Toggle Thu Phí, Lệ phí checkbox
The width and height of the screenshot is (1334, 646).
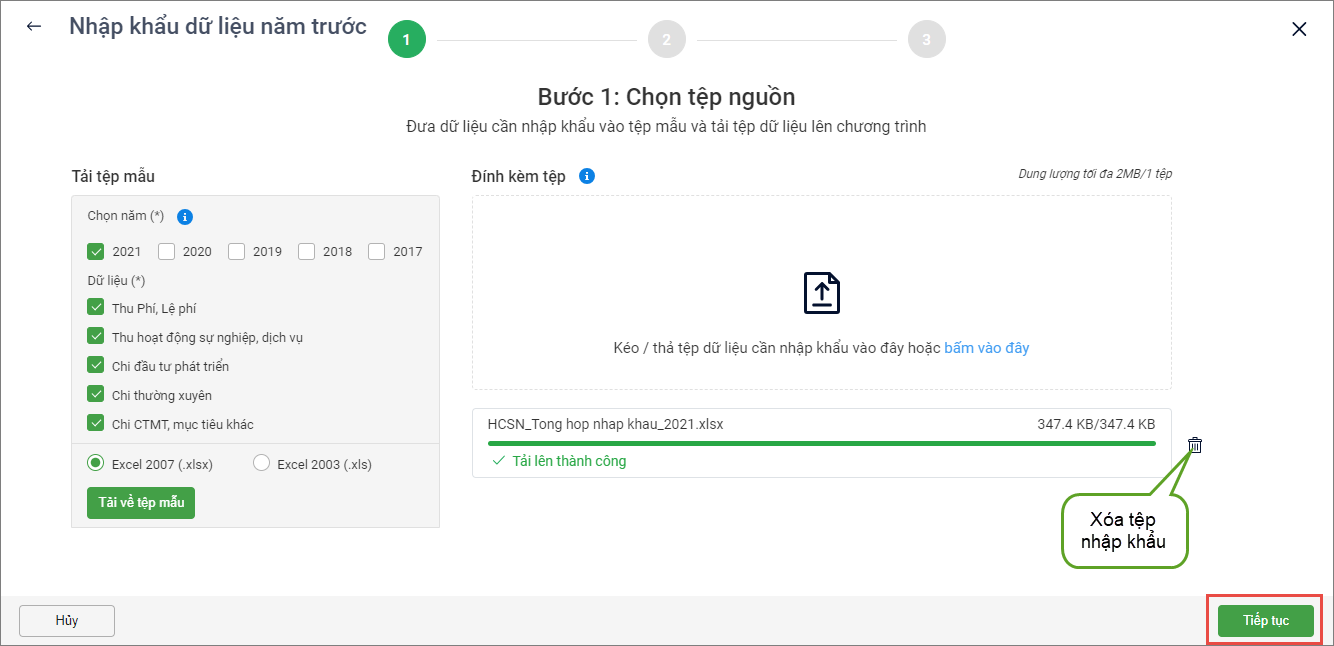[97, 308]
